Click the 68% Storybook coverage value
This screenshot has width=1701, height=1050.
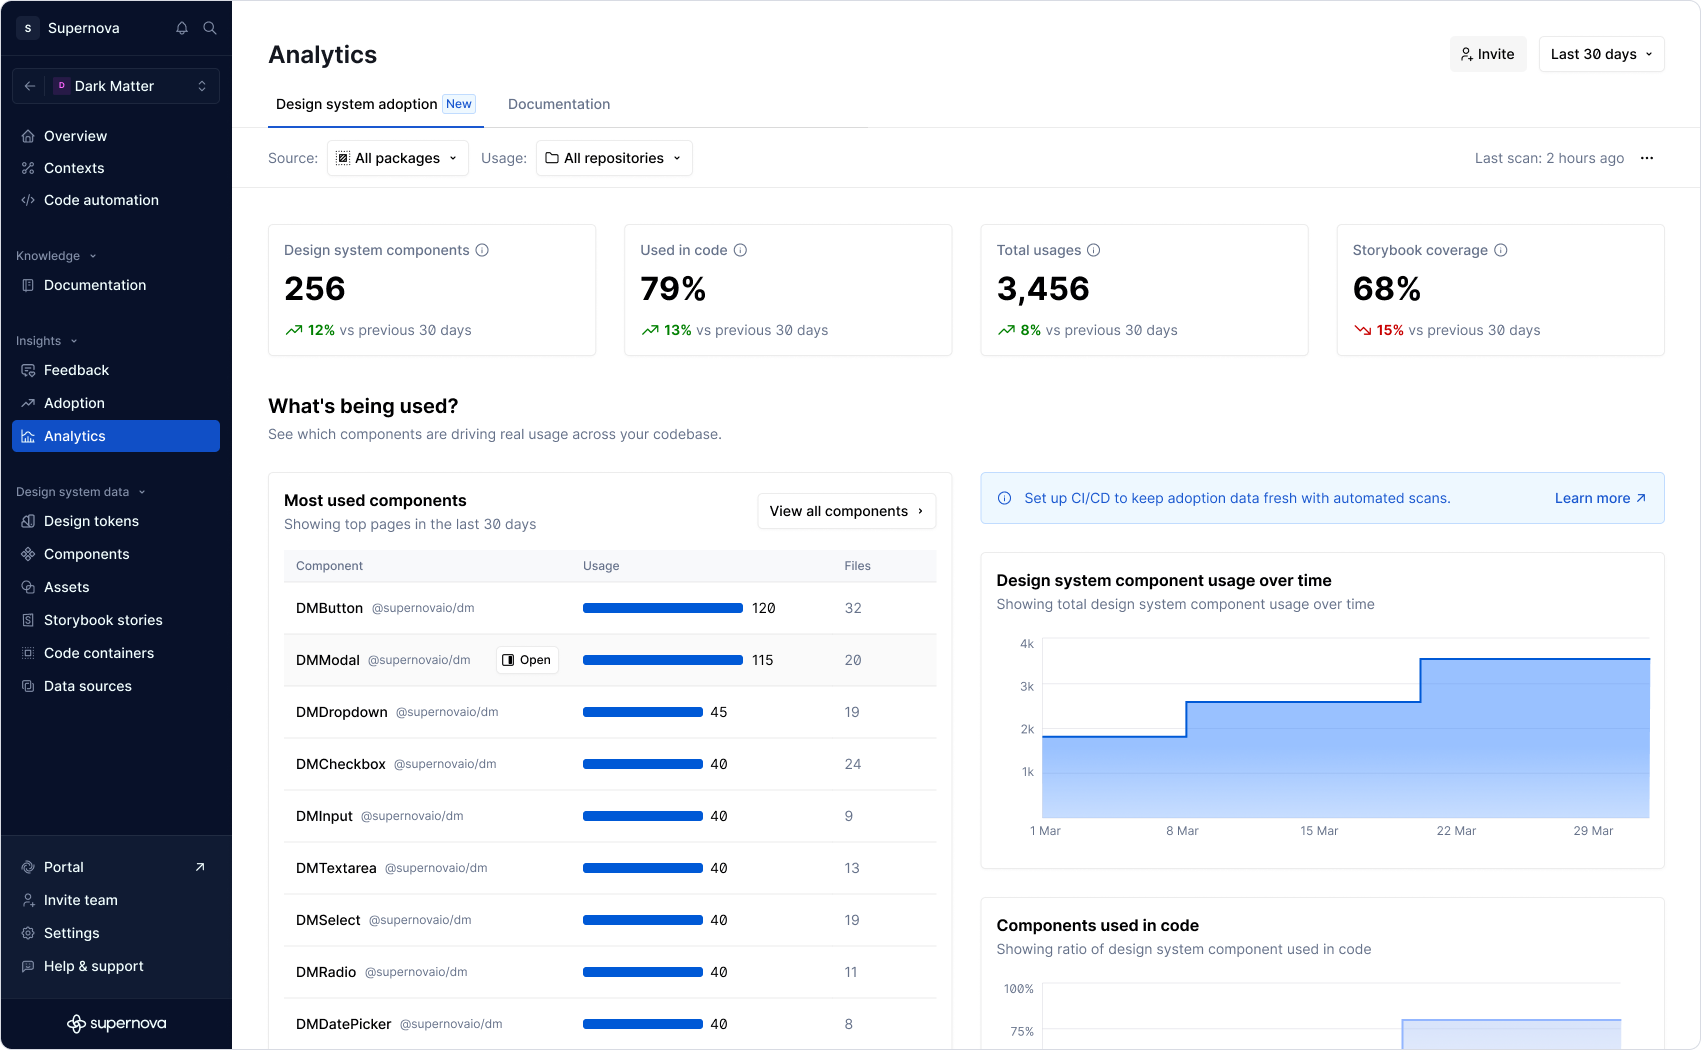(x=1386, y=289)
